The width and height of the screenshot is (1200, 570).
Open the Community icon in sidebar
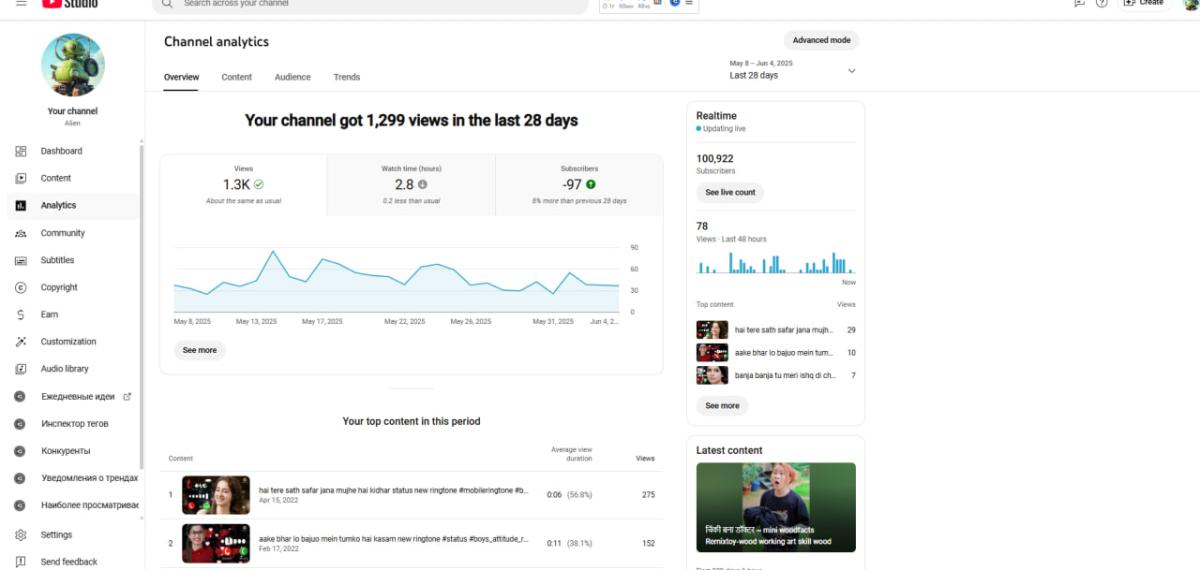(21, 233)
